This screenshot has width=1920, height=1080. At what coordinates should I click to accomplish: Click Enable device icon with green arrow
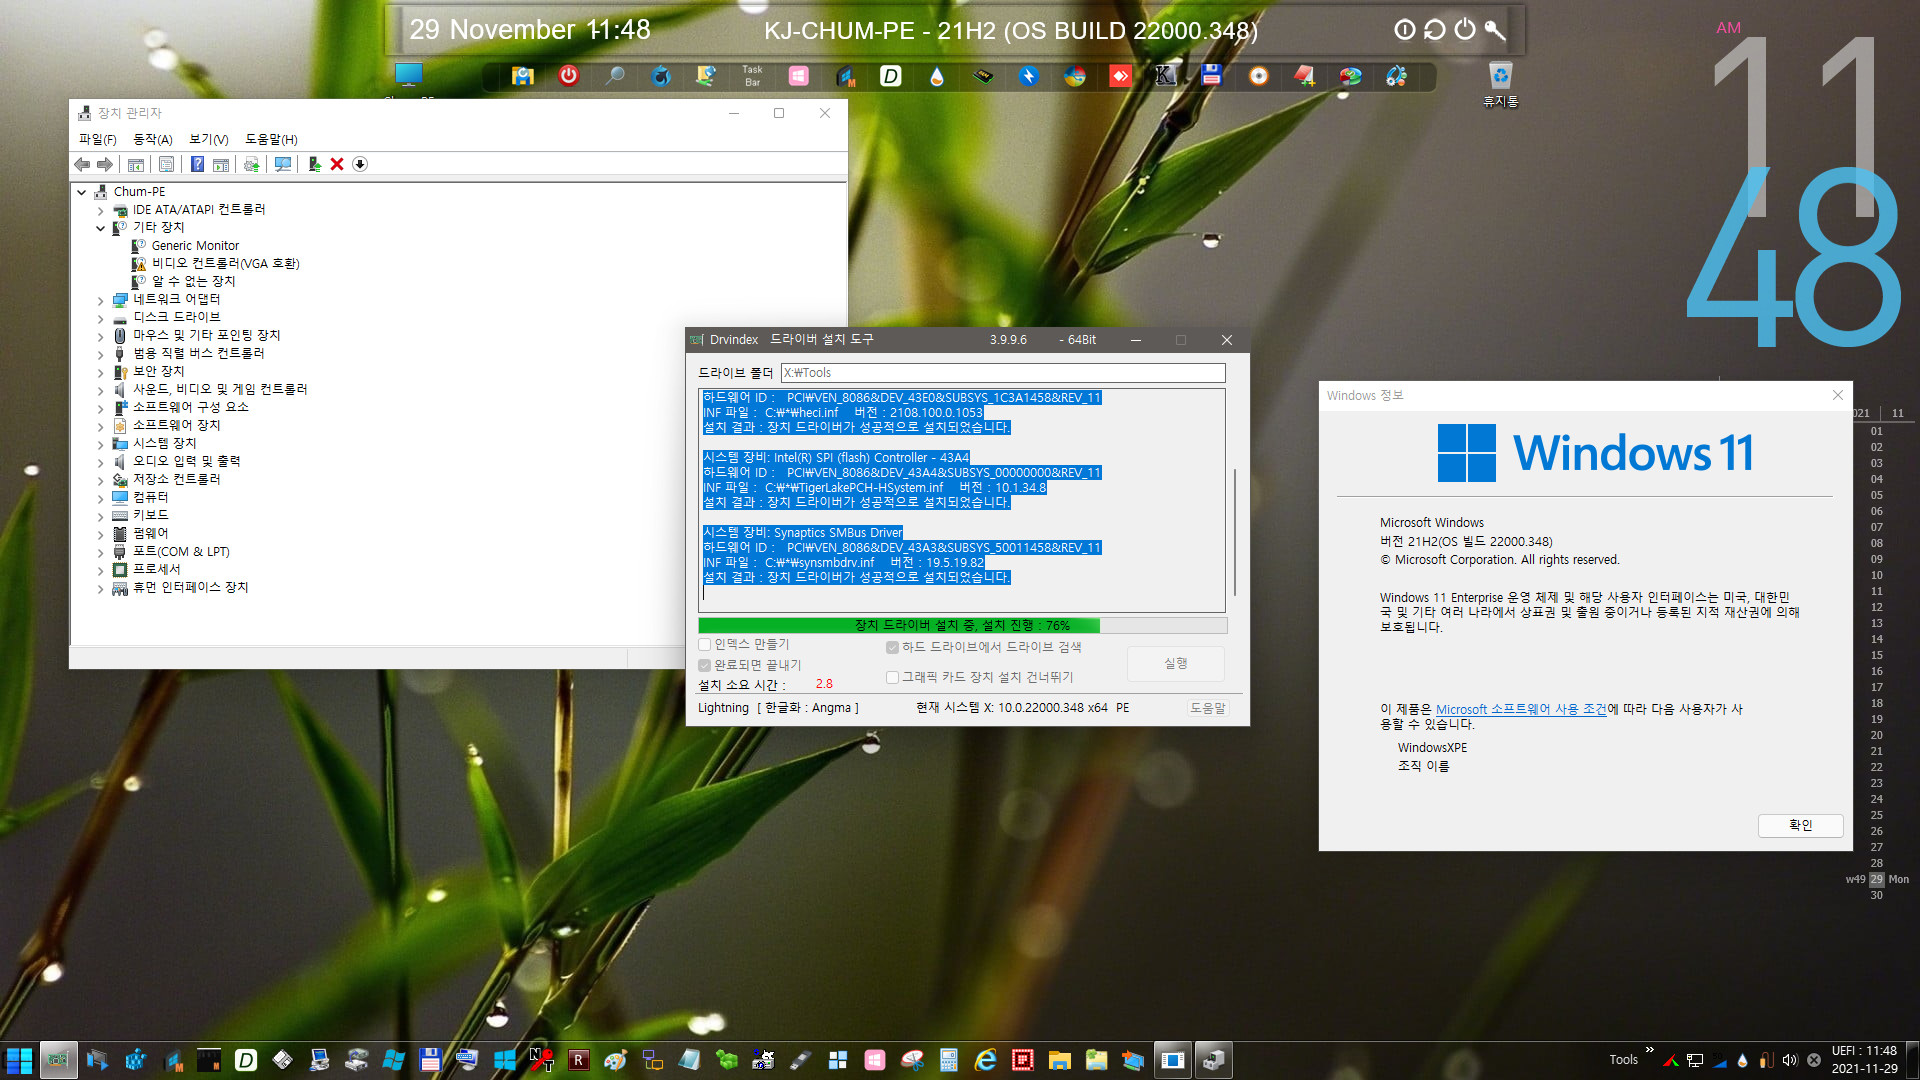(x=314, y=164)
